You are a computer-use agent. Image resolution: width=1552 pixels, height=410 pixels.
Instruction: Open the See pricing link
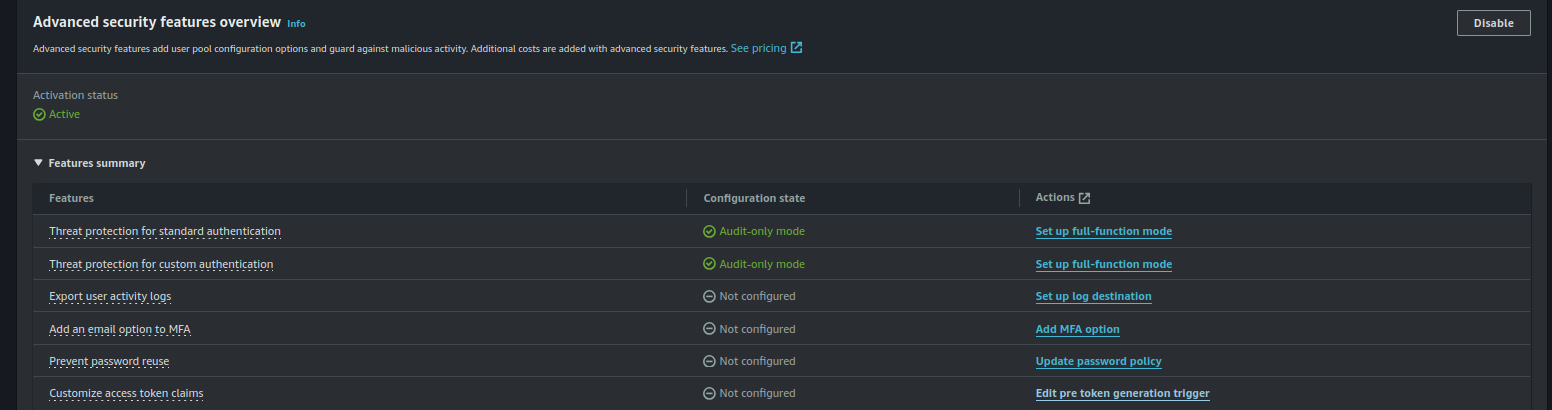click(758, 48)
